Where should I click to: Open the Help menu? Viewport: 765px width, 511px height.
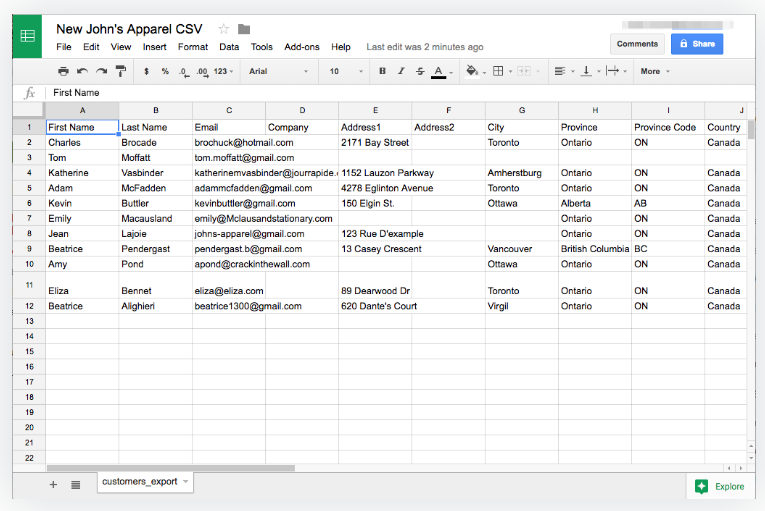(x=341, y=47)
